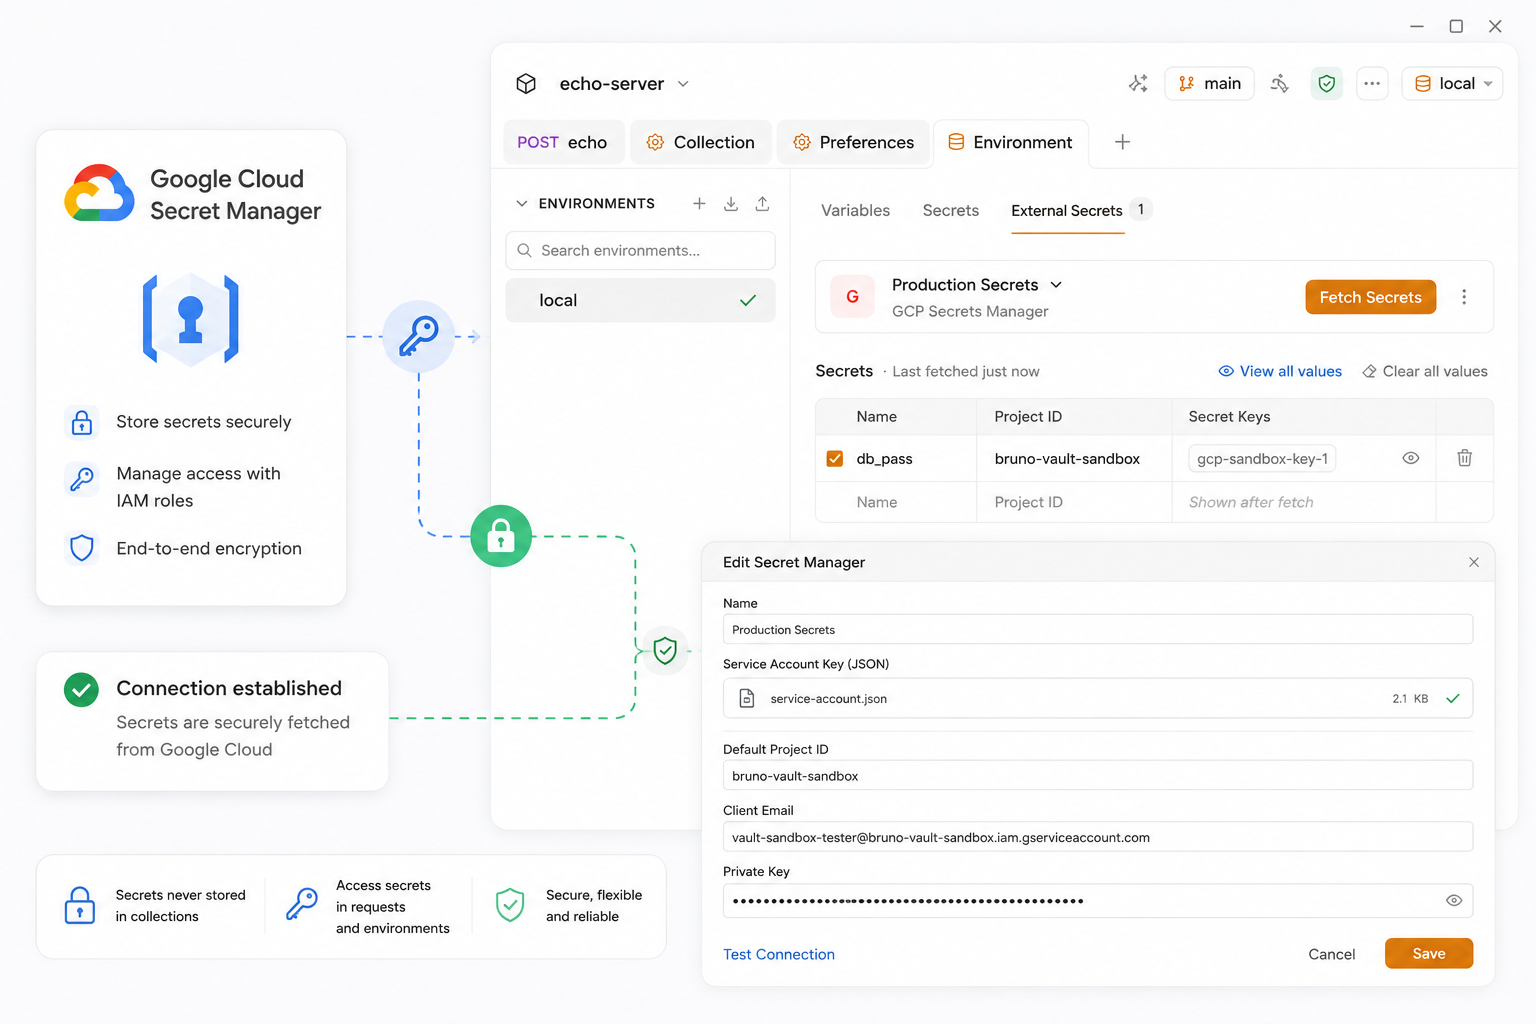Click the Search environments field

point(640,251)
